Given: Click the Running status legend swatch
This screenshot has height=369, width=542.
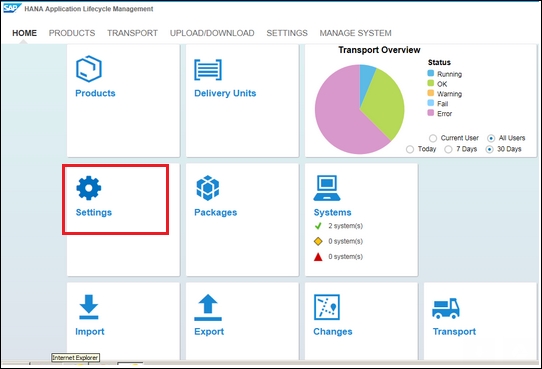Looking at the screenshot, I should click(x=431, y=73).
